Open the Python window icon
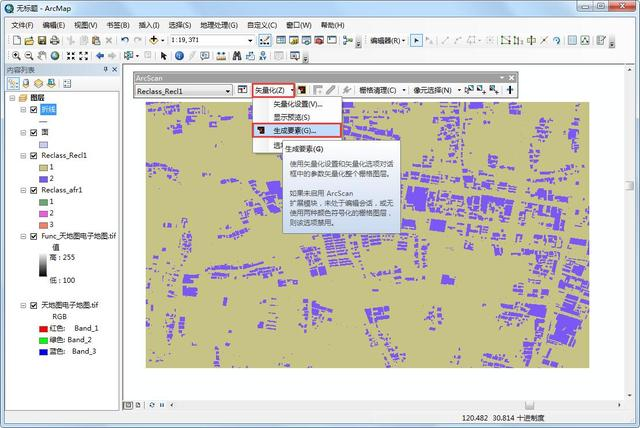This screenshot has height=428, width=640. (332, 40)
